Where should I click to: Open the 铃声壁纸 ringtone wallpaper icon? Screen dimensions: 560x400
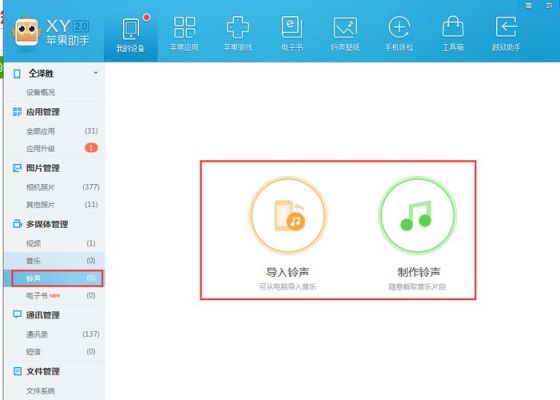click(x=345, y=28)
